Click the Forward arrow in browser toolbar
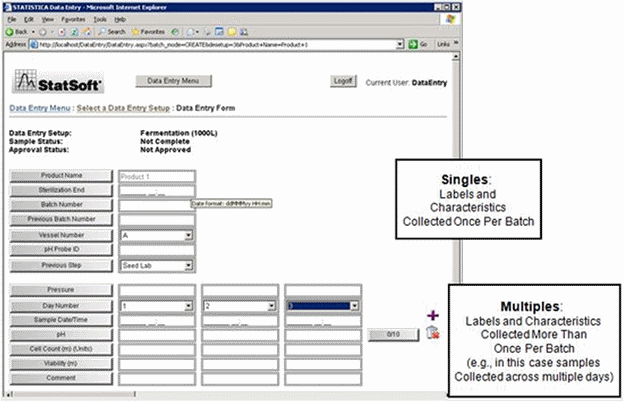Screen dimensions: 624x402 43,32
